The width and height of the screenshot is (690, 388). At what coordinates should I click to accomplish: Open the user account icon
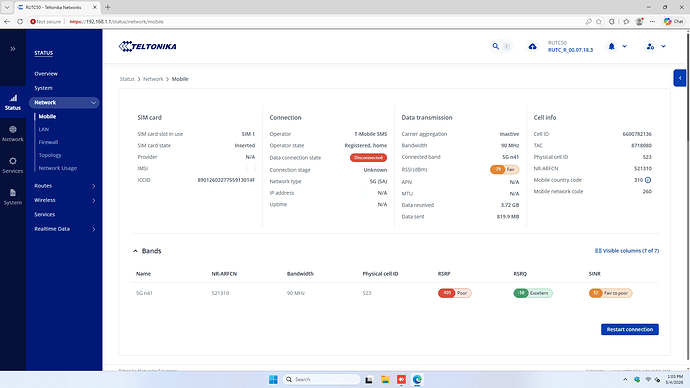650,46
